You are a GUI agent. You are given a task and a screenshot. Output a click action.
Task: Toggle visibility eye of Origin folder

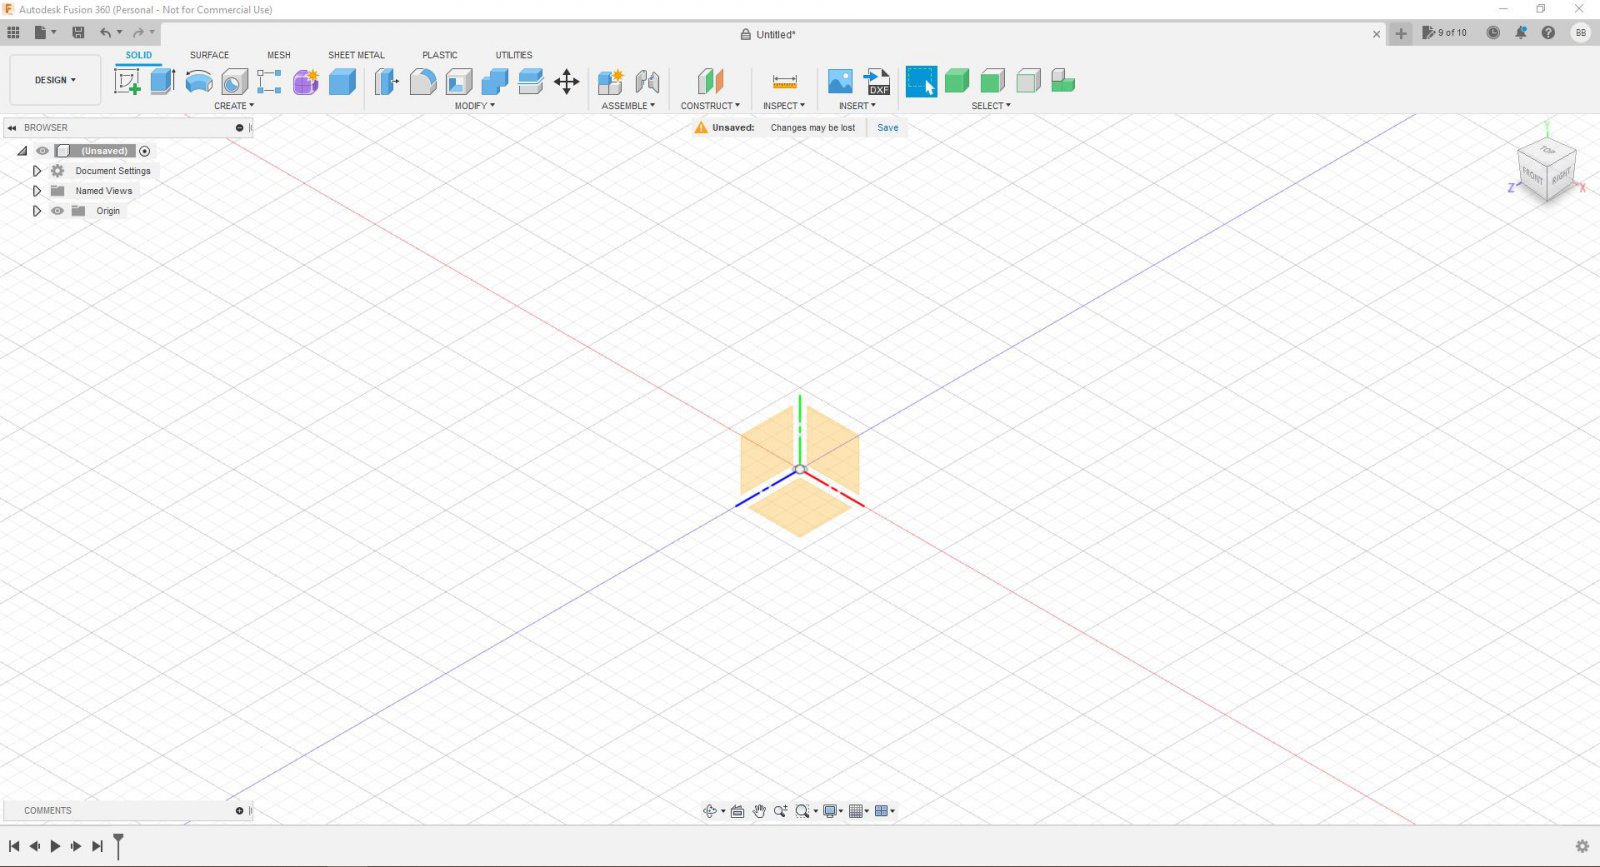(x=58, y=211)
